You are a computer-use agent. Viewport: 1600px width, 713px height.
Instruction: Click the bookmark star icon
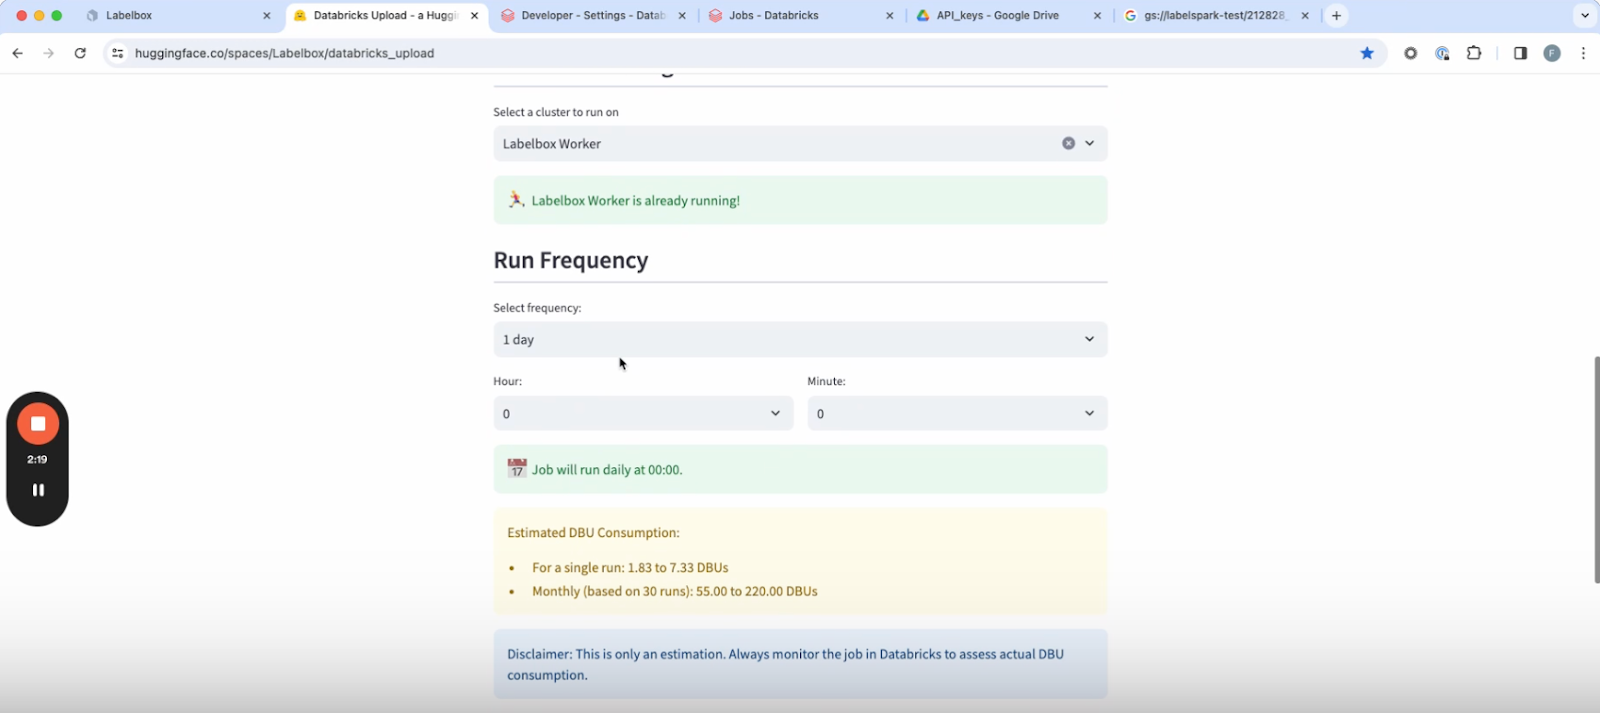[1367, 53]
